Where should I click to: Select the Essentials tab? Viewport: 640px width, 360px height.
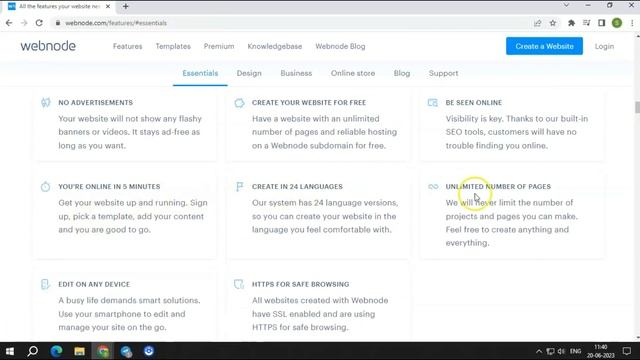[200, 73]
